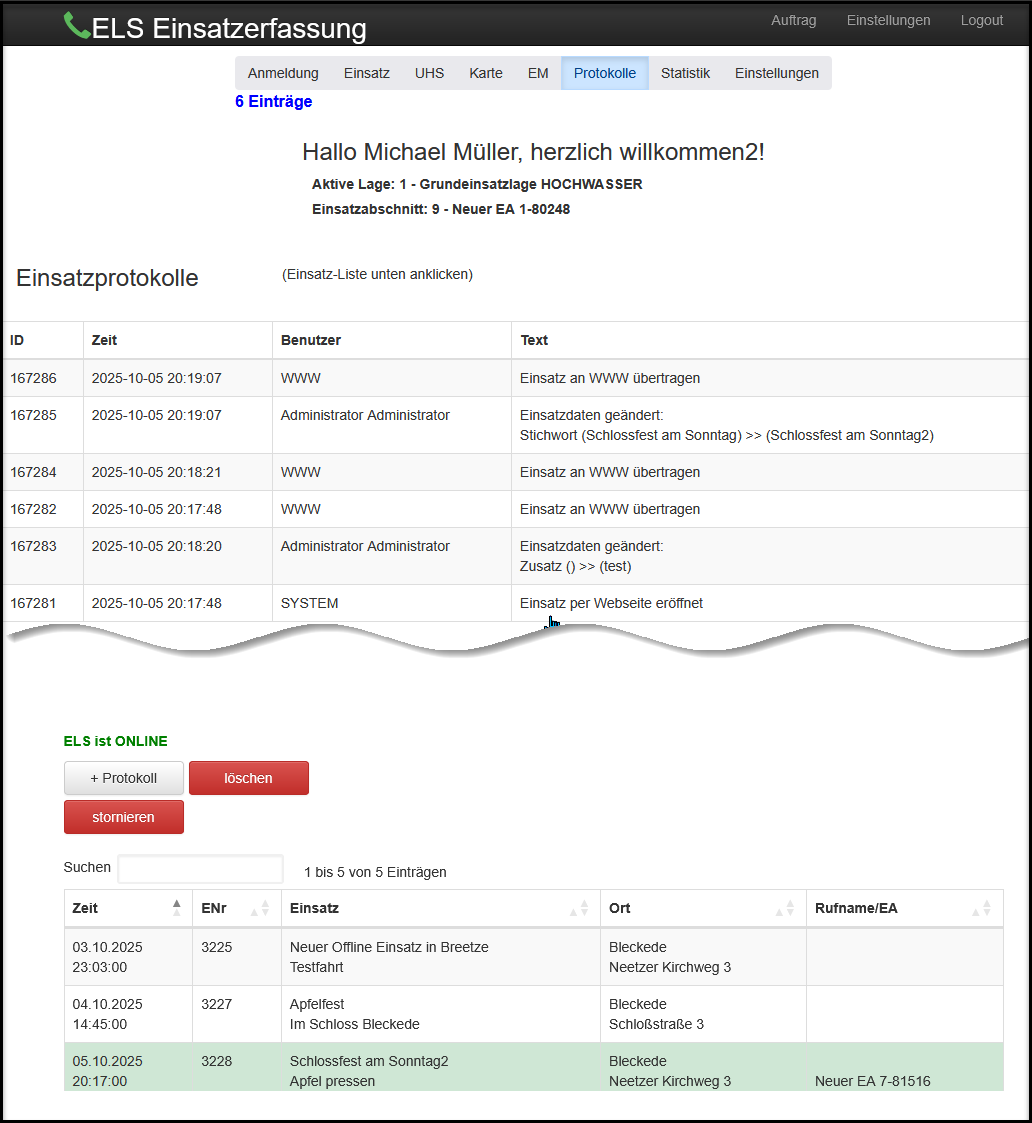The image size is (1032, 1123).
Task: Focus the Suchen search field
Action: click(x=200, y=870)
